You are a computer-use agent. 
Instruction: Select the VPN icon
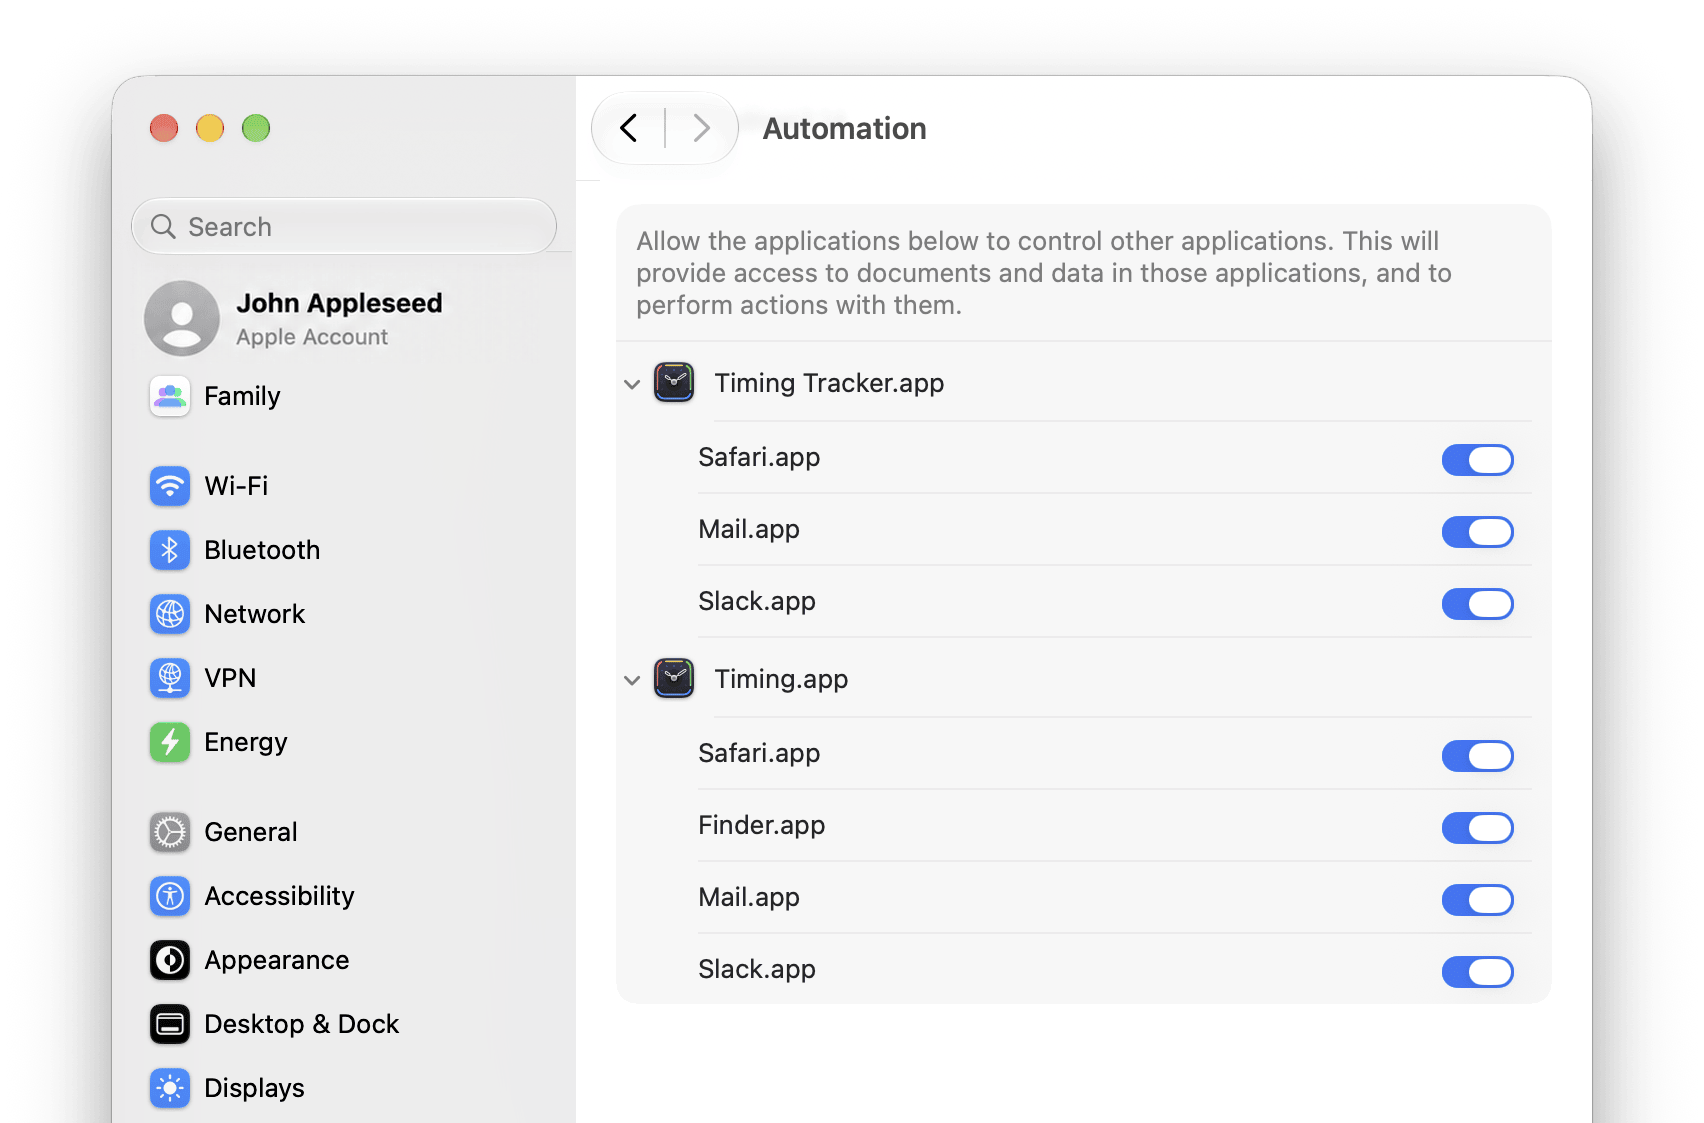pyautogui.click(x=170, y=678)
